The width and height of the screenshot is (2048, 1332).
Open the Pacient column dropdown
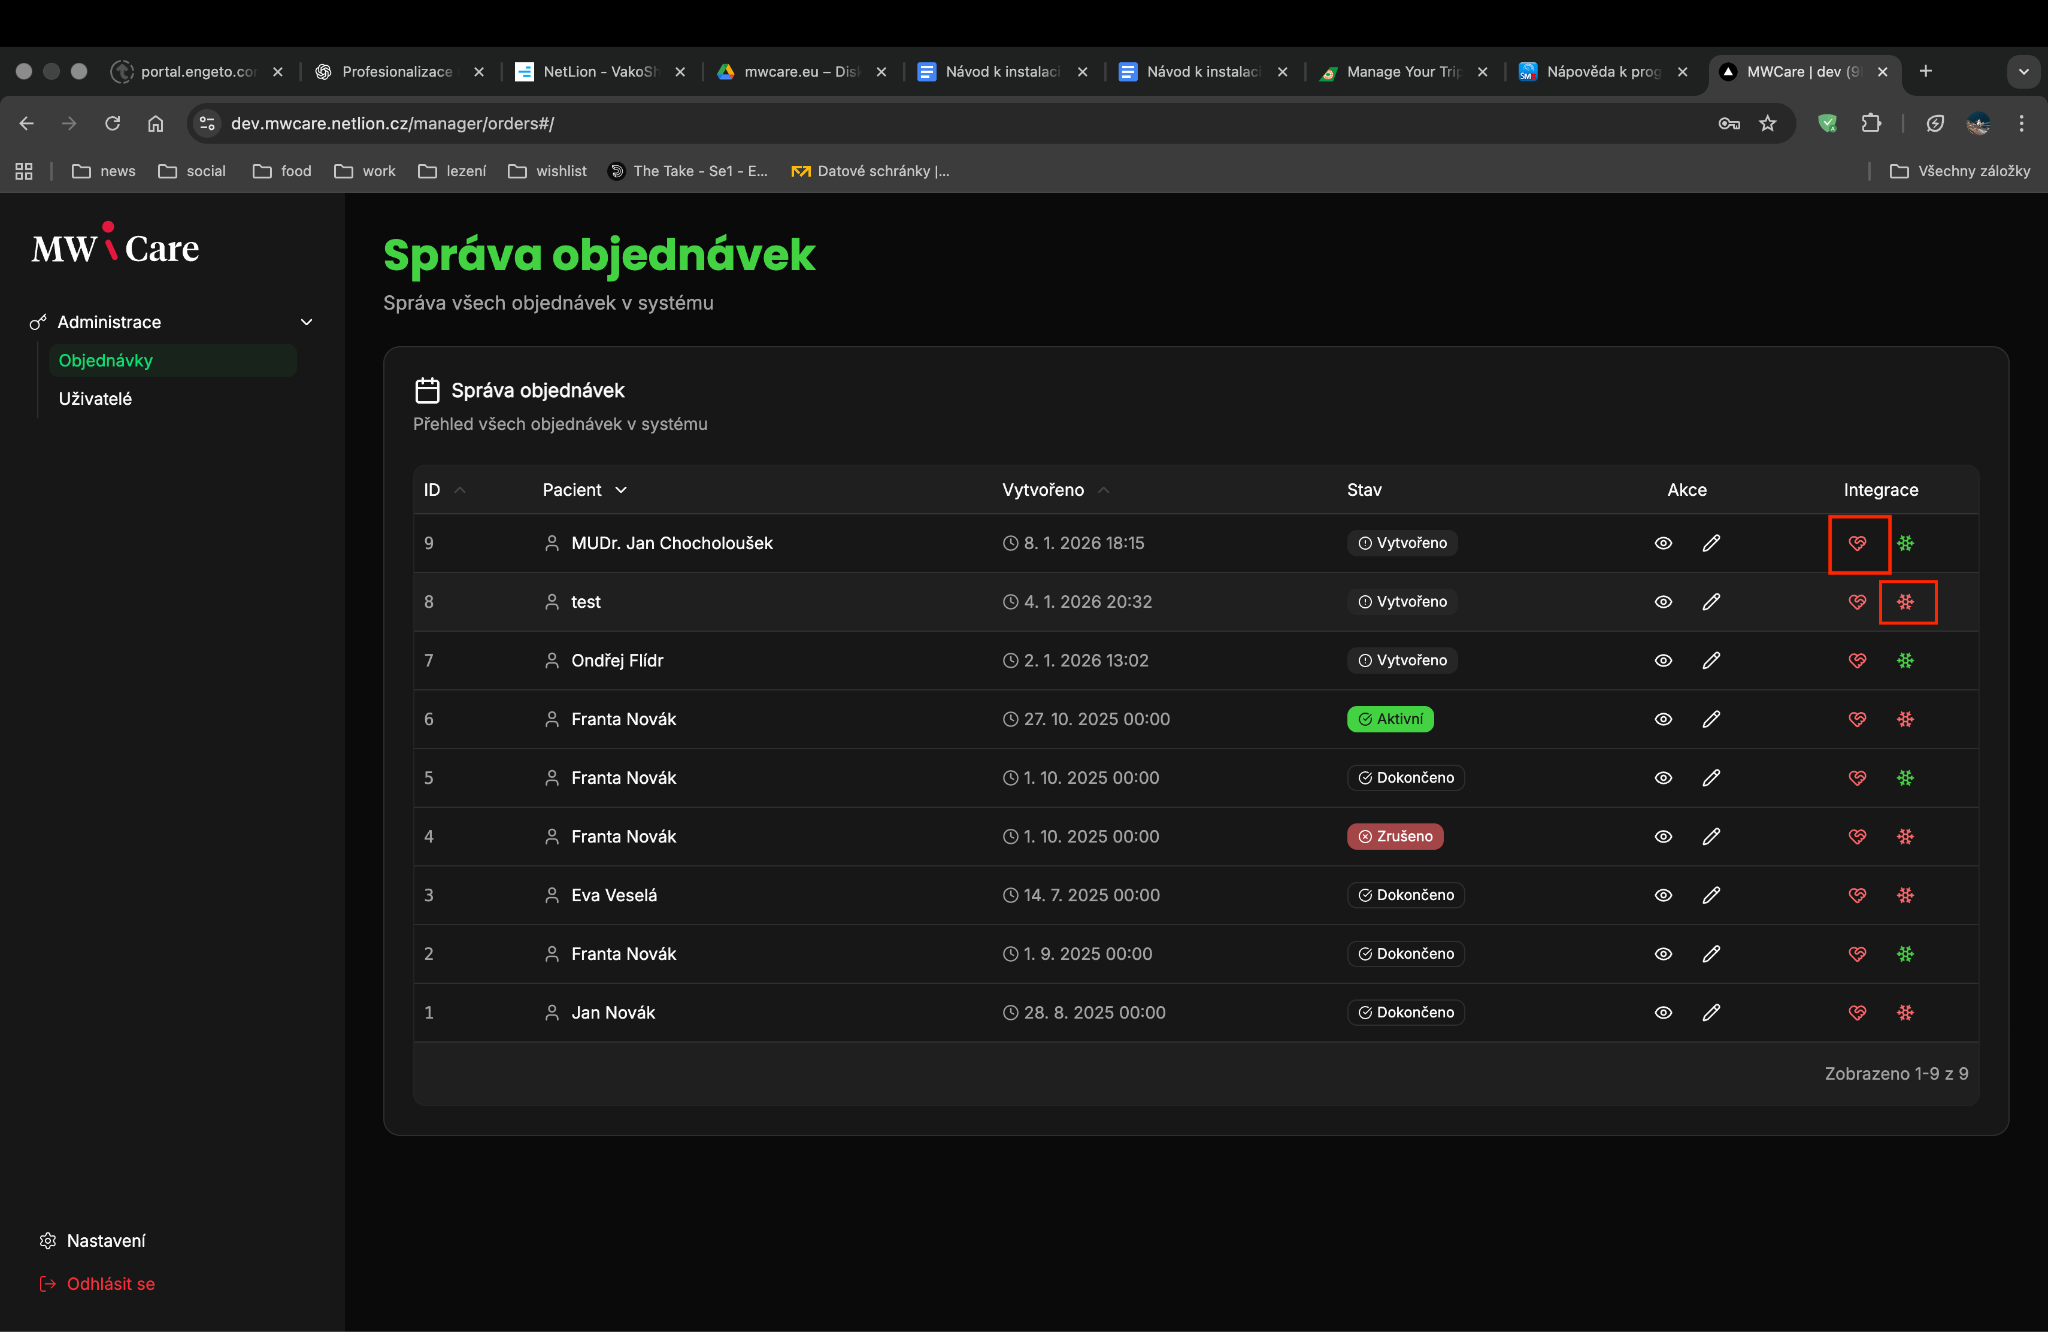click(x=621, y=490)
